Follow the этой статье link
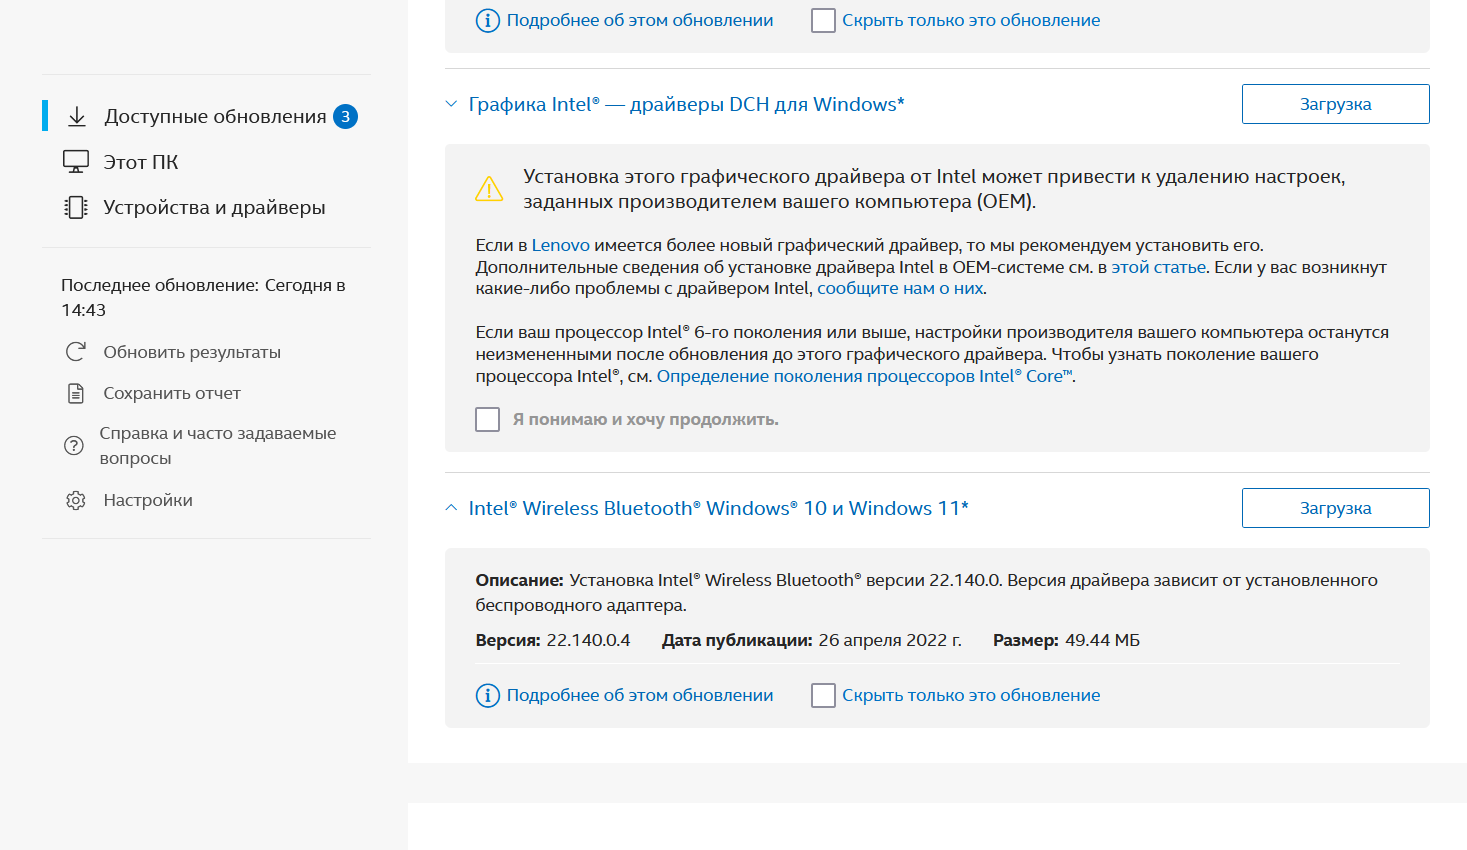The width and height of the screenshot is (1467, 850). click(x=1158, y=267)
